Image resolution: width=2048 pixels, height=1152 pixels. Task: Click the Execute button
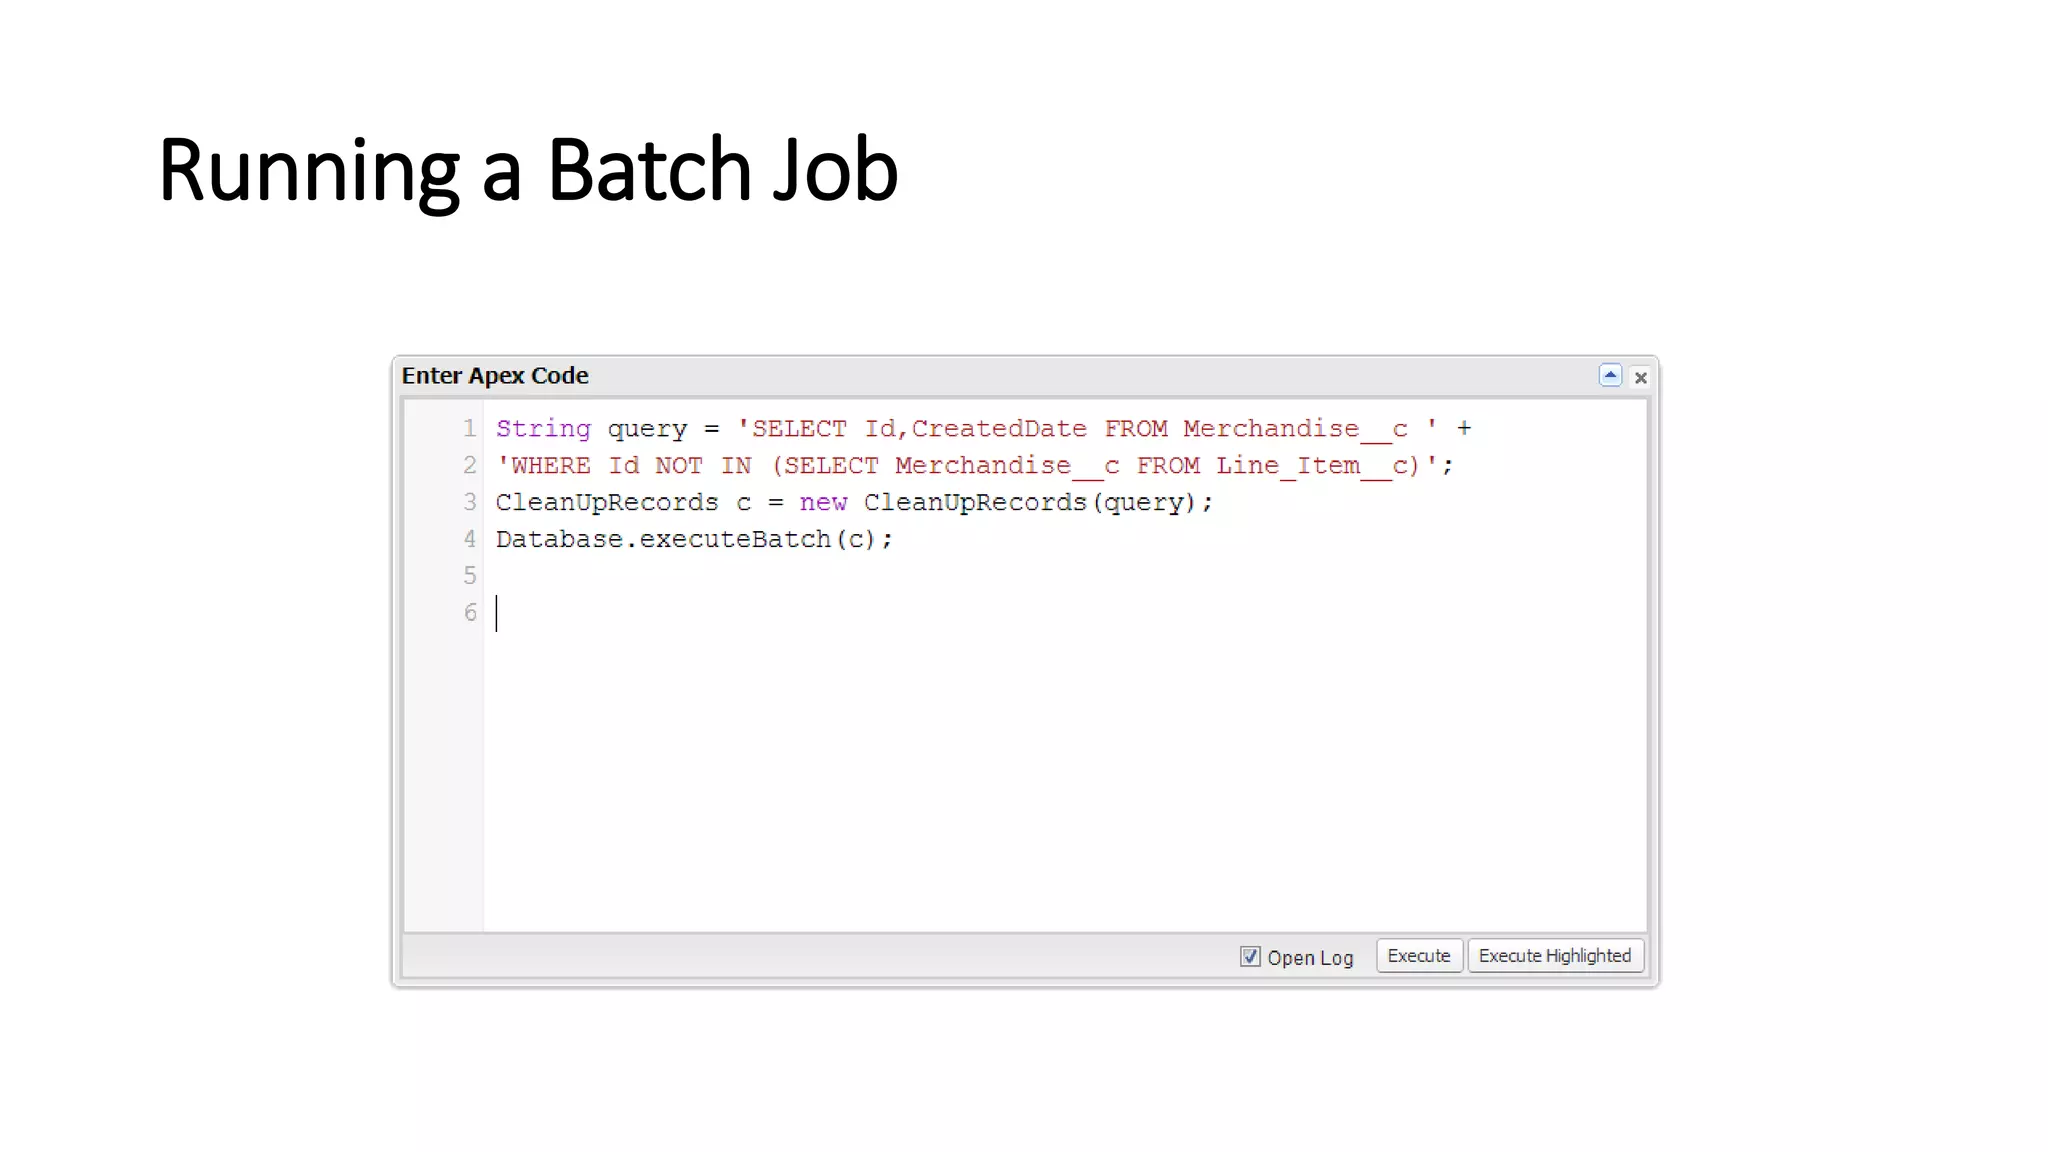1419,956
